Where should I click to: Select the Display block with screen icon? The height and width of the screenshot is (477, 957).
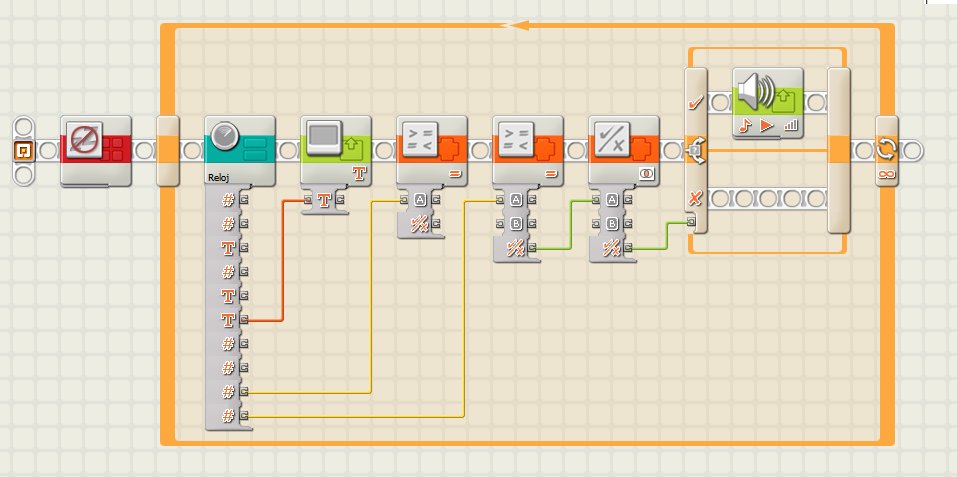click(x=336, y=149)
